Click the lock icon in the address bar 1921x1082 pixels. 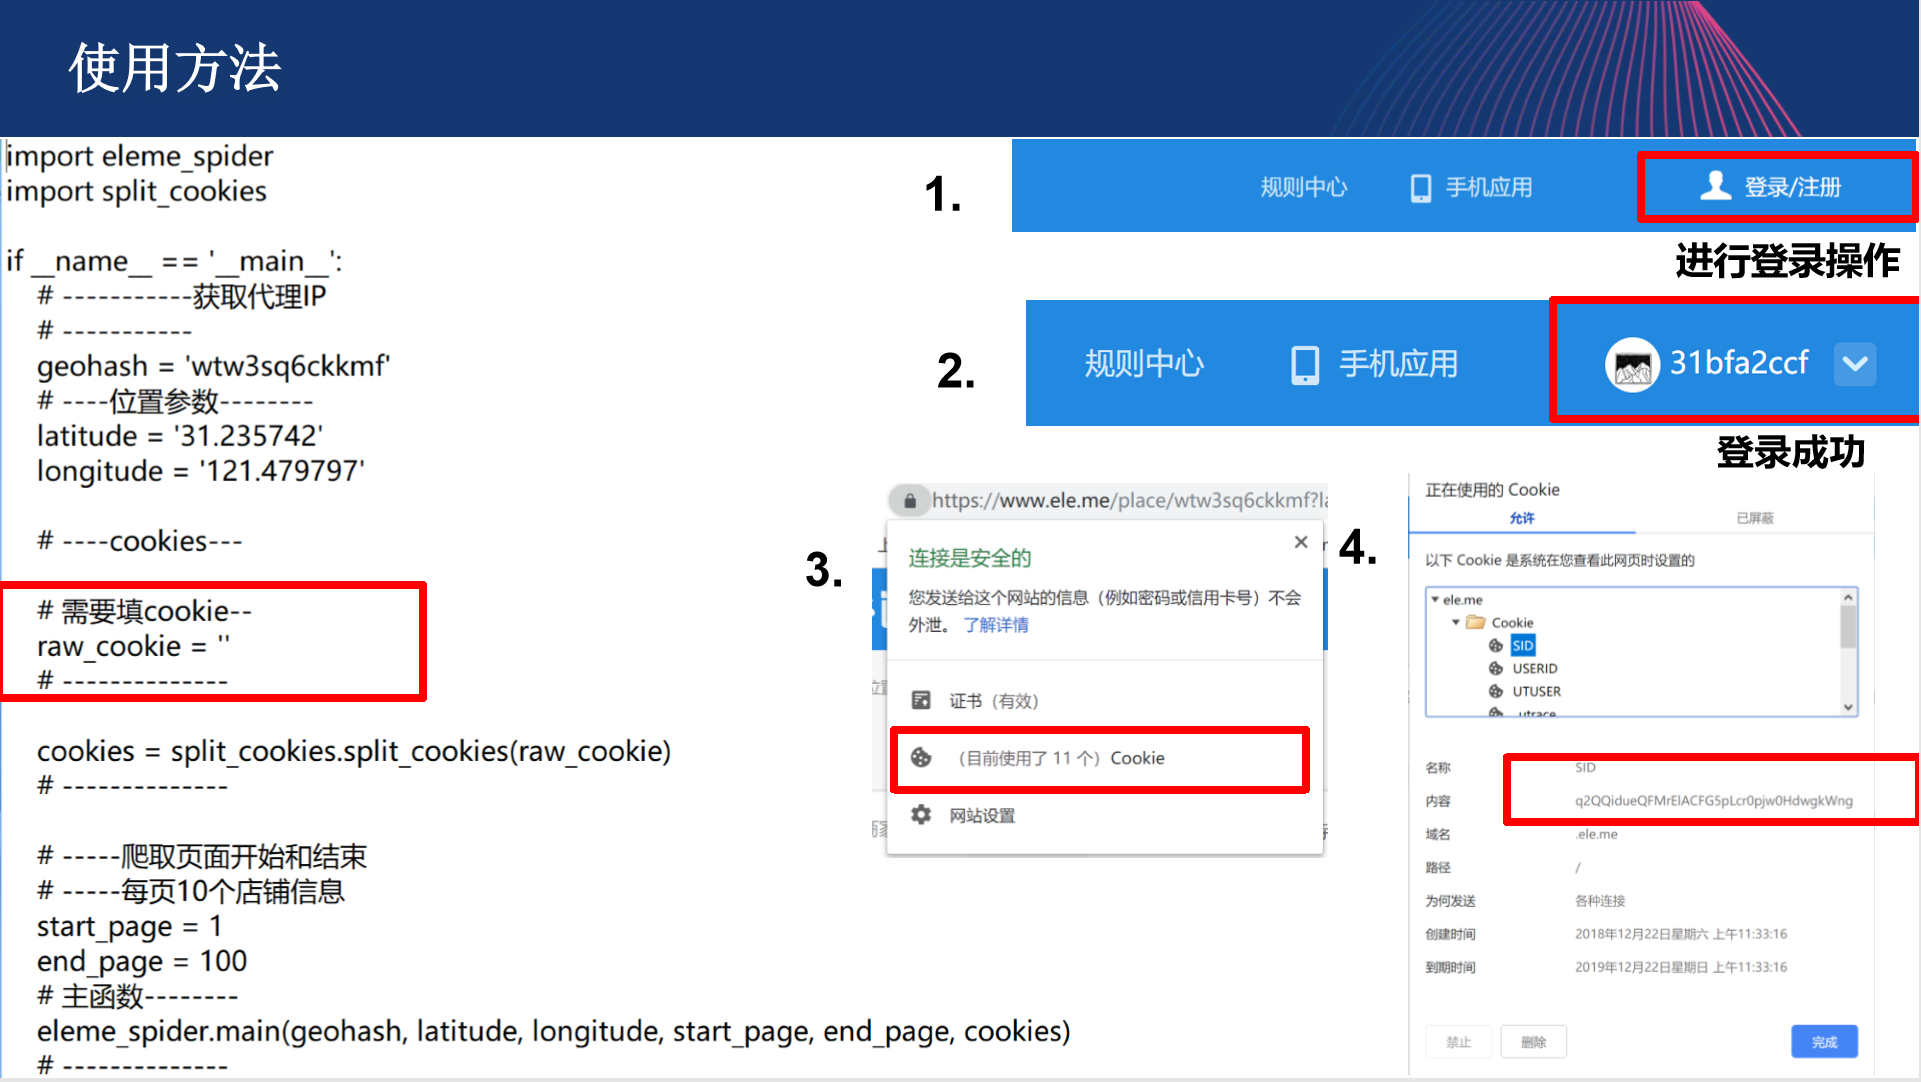909,500
